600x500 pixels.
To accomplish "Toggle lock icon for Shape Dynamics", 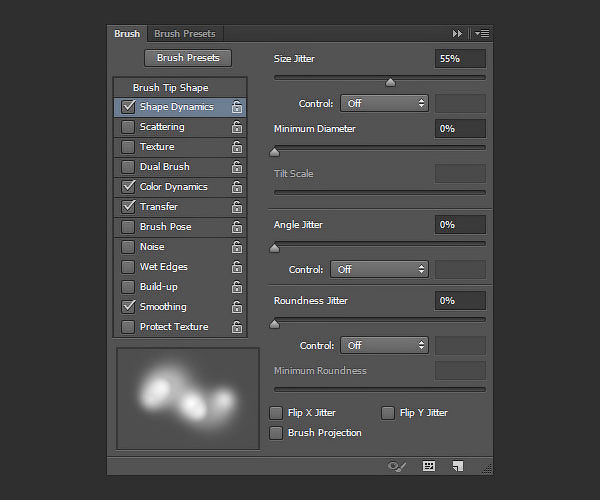I will point(237,107).
